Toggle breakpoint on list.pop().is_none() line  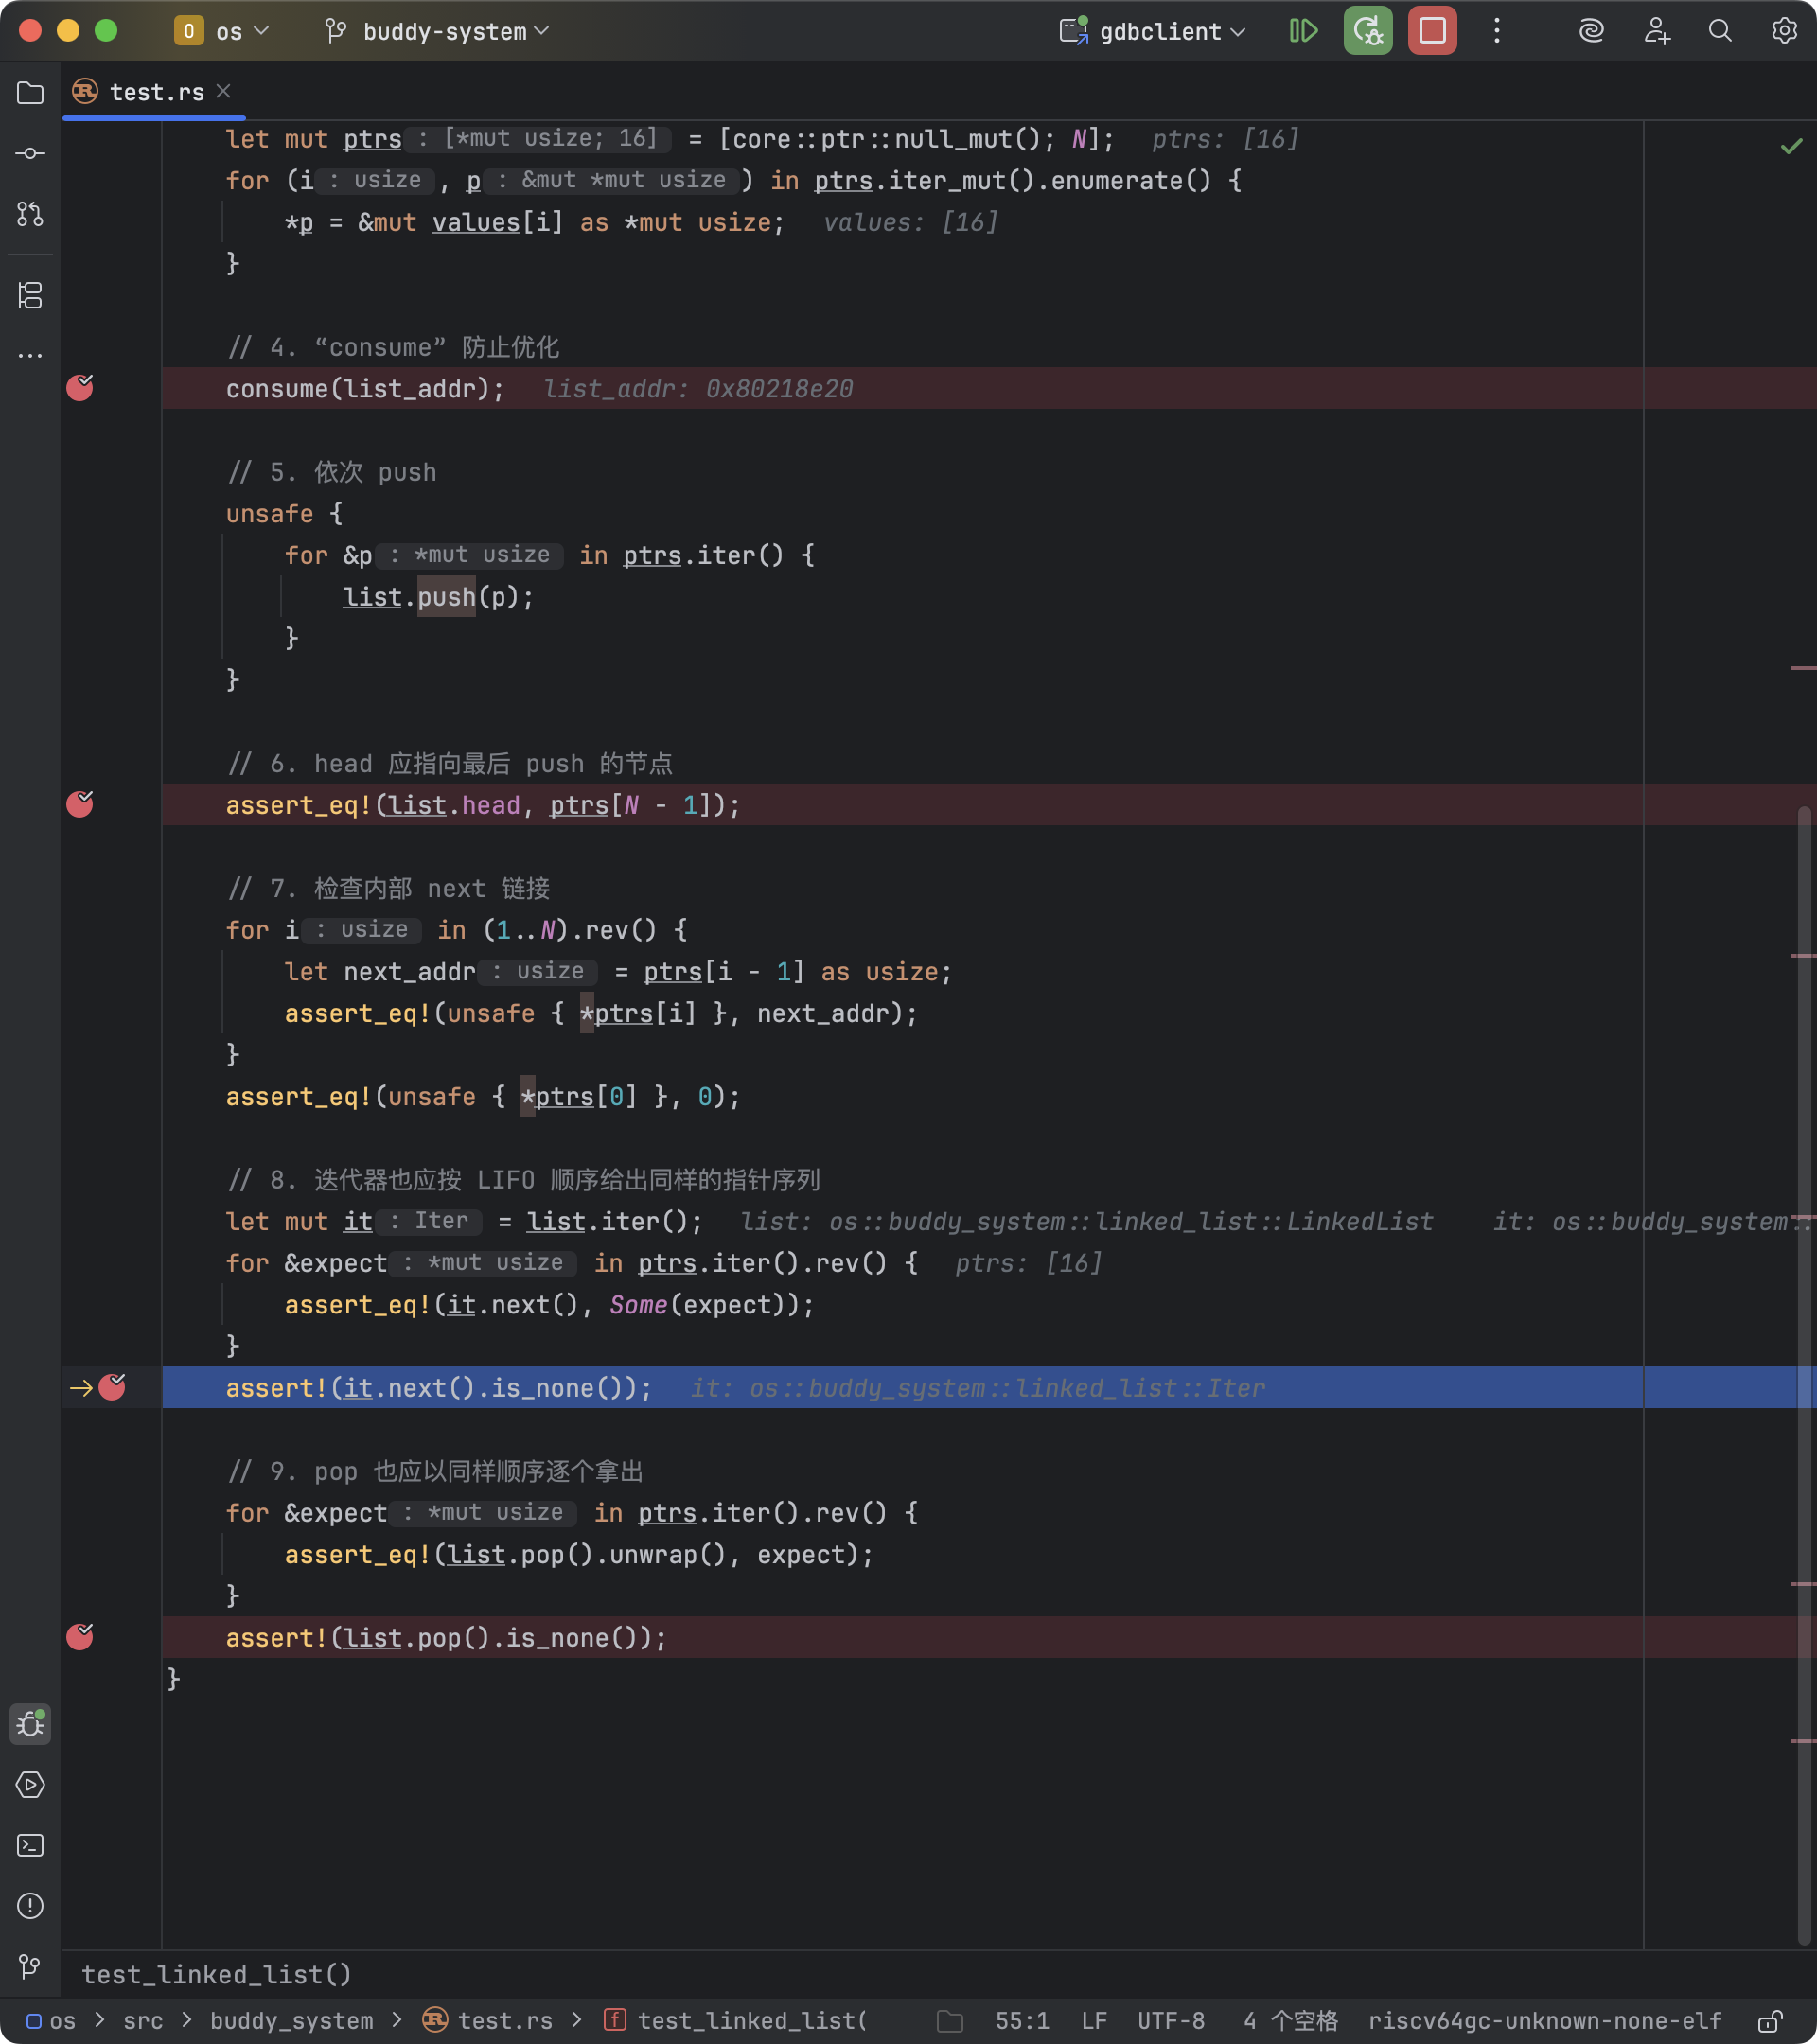click(80, 1637)
